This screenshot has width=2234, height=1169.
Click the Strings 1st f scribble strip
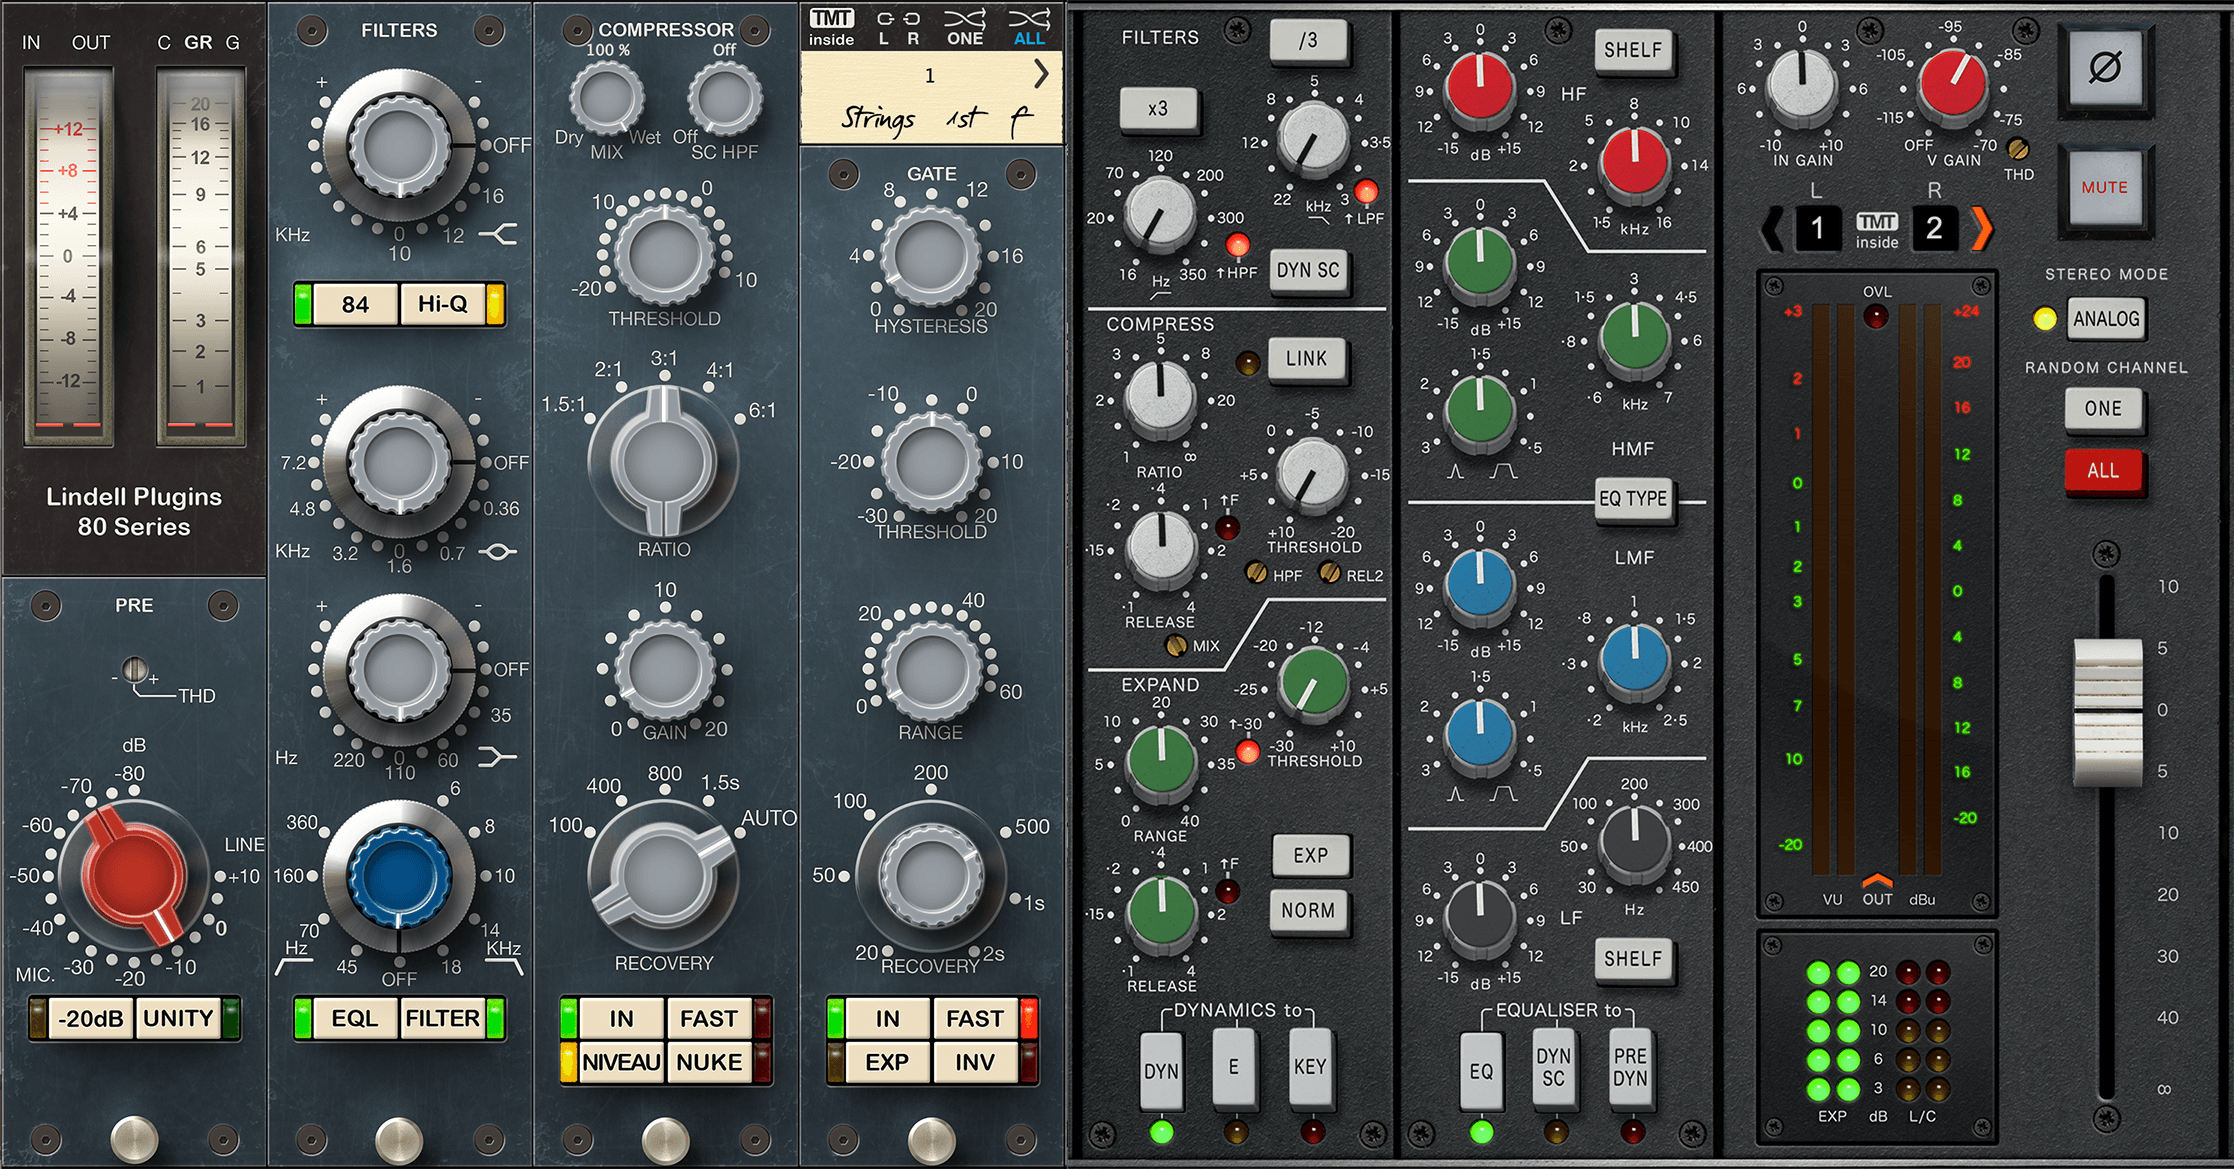(x=930, y=119)
